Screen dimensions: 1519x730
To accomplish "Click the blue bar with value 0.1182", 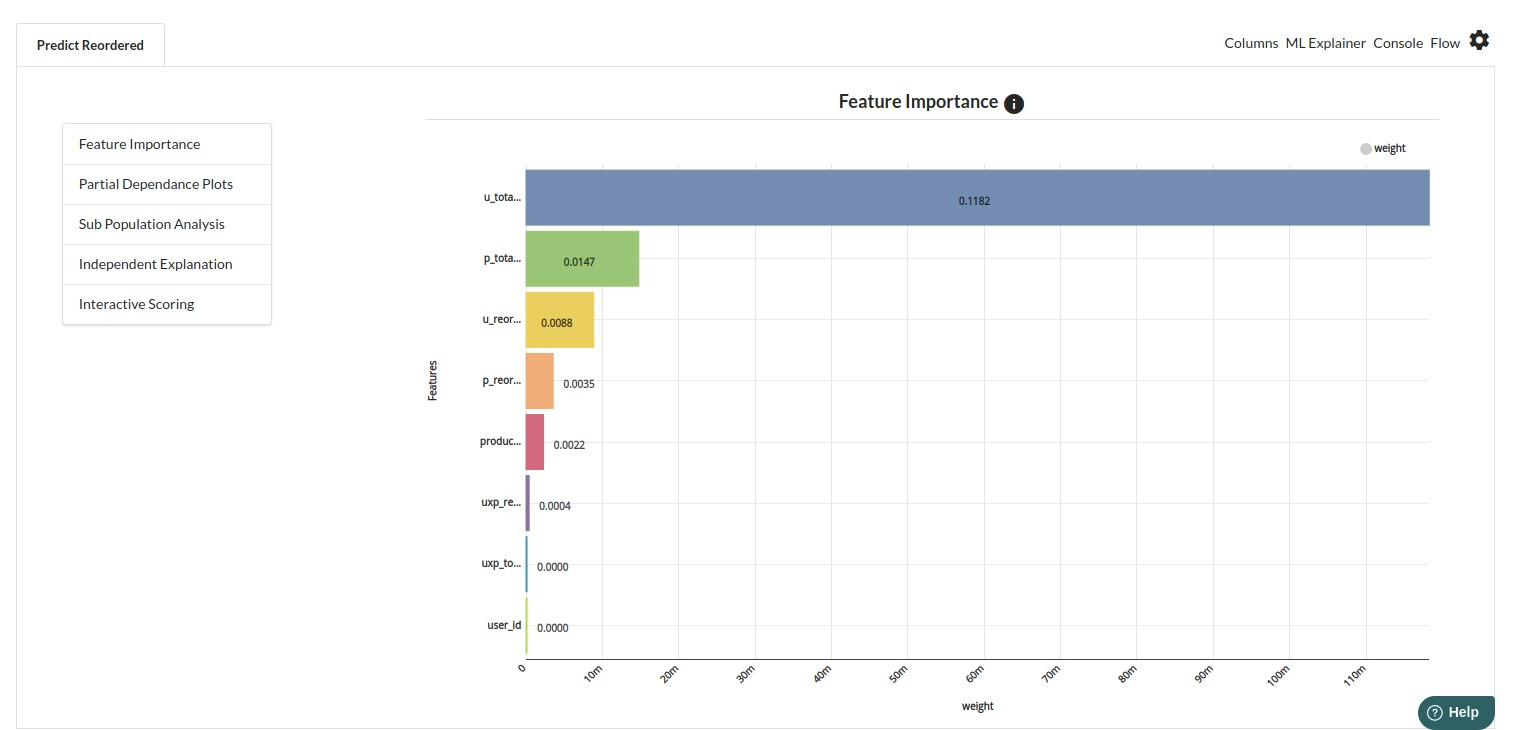I will 977,198.
